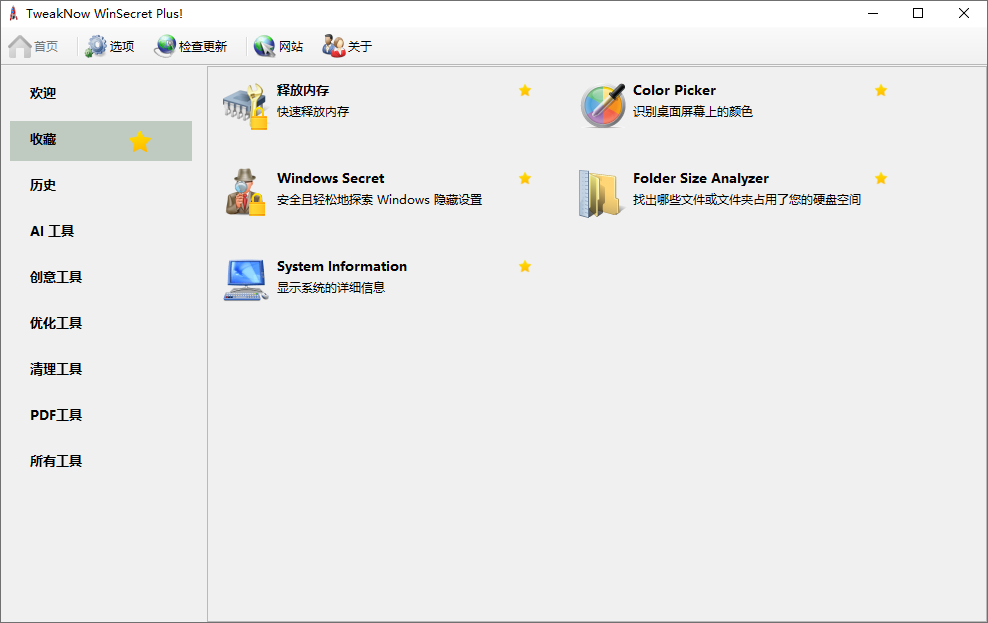Screen dimensions: 988x623
Task: Select the 欢迎 sidebar tab
Action: pyautogui.click(x=101, y=93)
